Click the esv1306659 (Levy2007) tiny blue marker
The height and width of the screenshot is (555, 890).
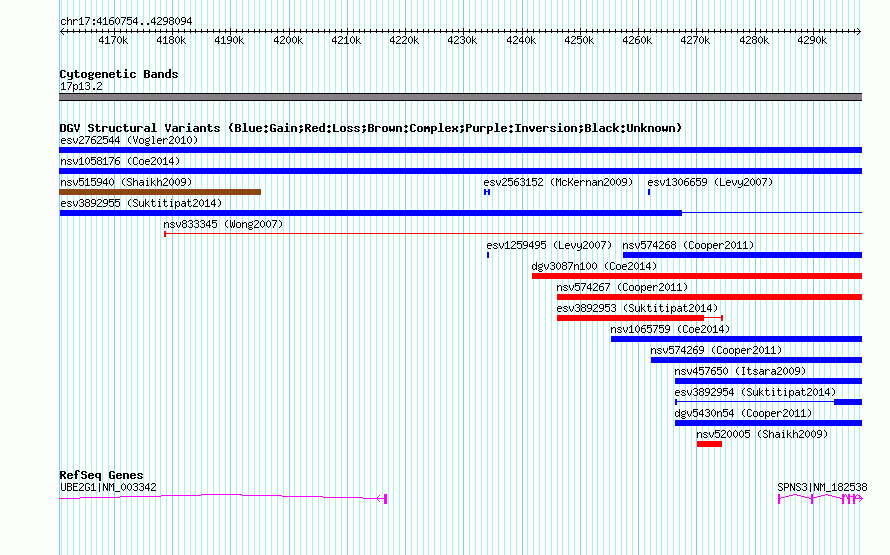(x=649, y=192)
